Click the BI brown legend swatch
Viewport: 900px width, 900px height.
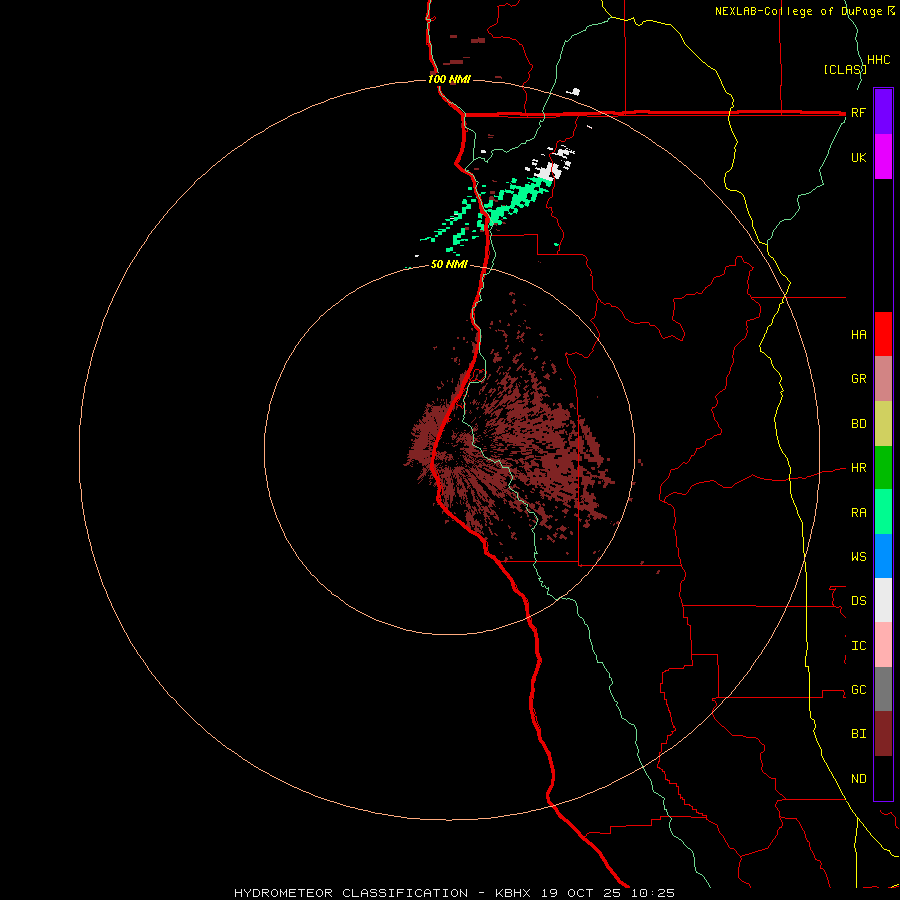tap(883, 734)
